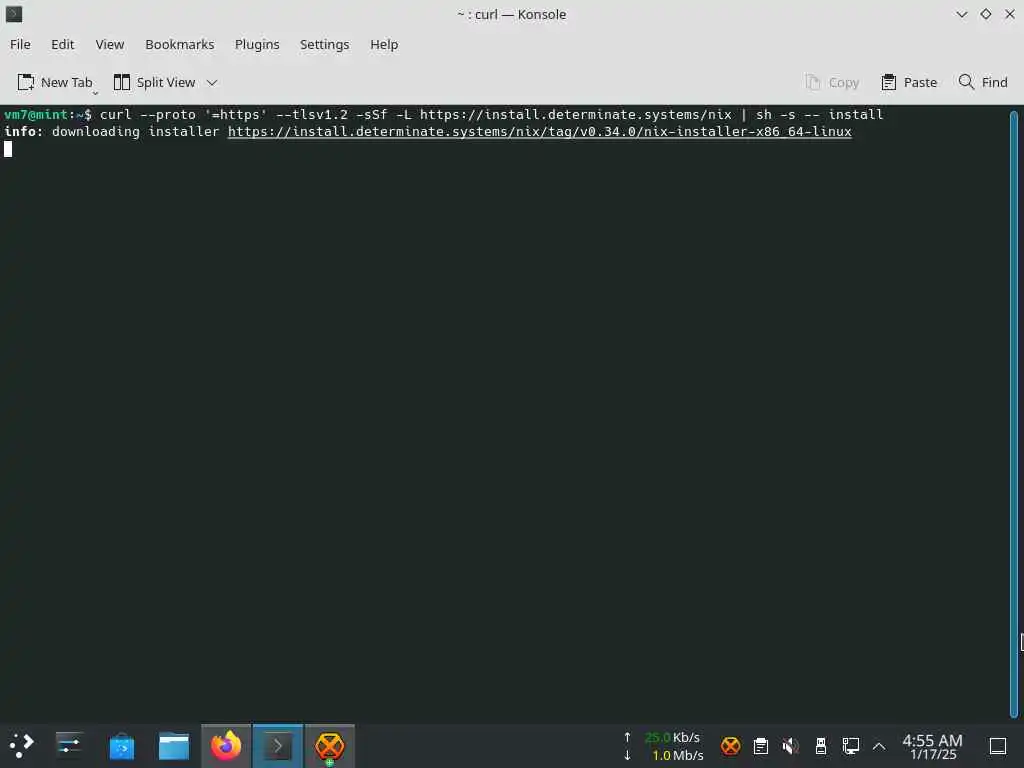1024x768 pixels.
Task: Open the View menu
Action: point(110,44)
